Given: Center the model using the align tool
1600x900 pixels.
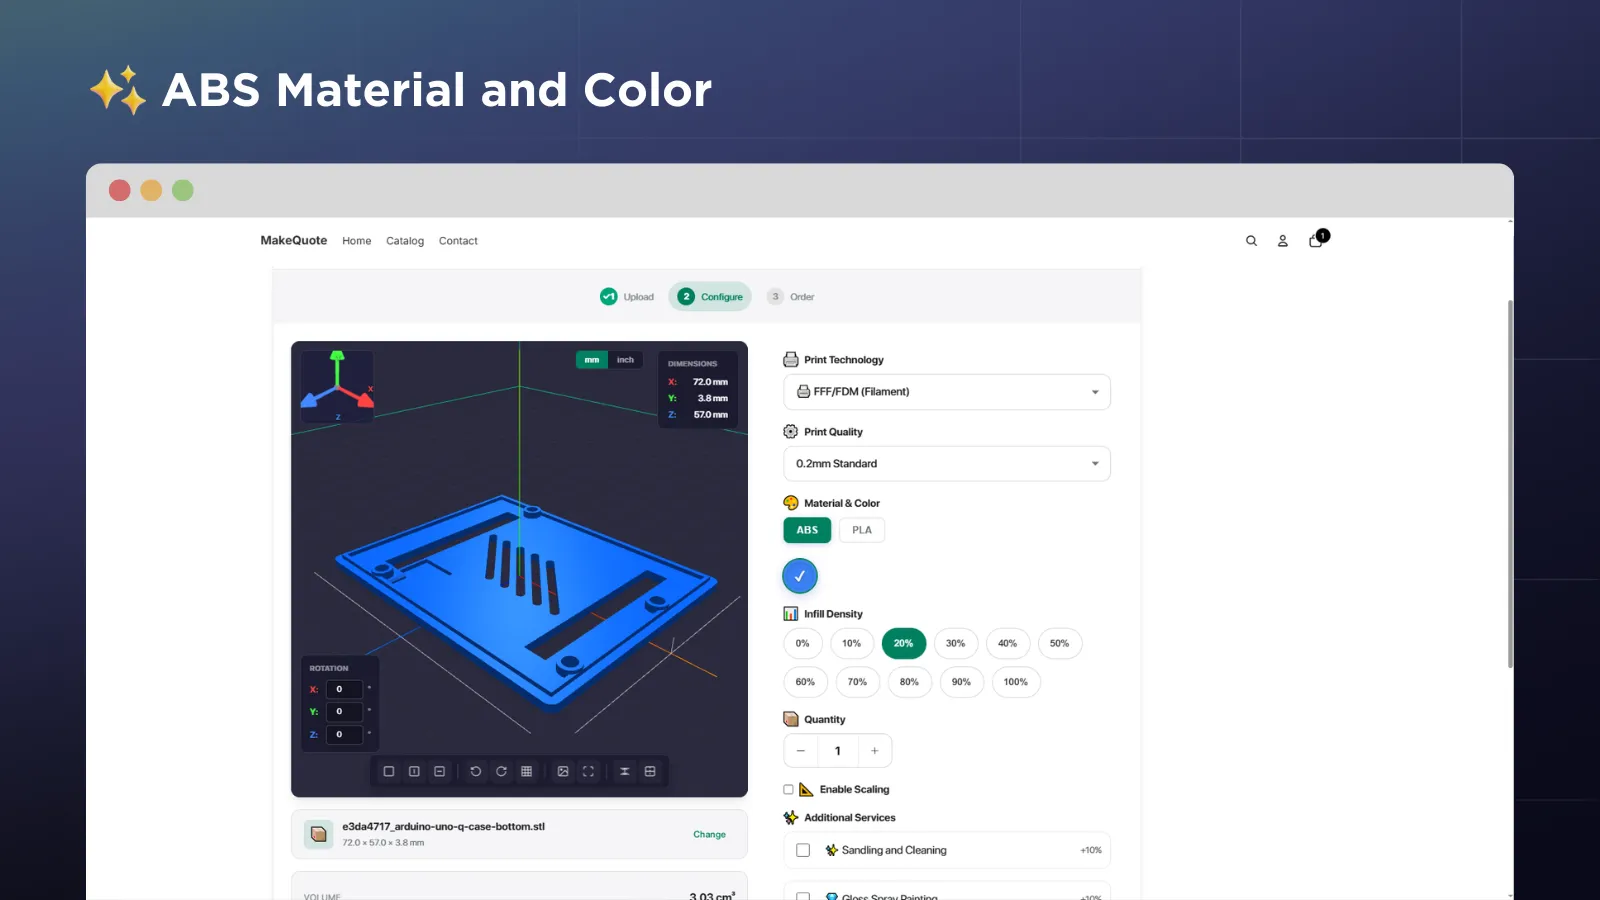Looking at the screenshot, I should click(624, 771).
